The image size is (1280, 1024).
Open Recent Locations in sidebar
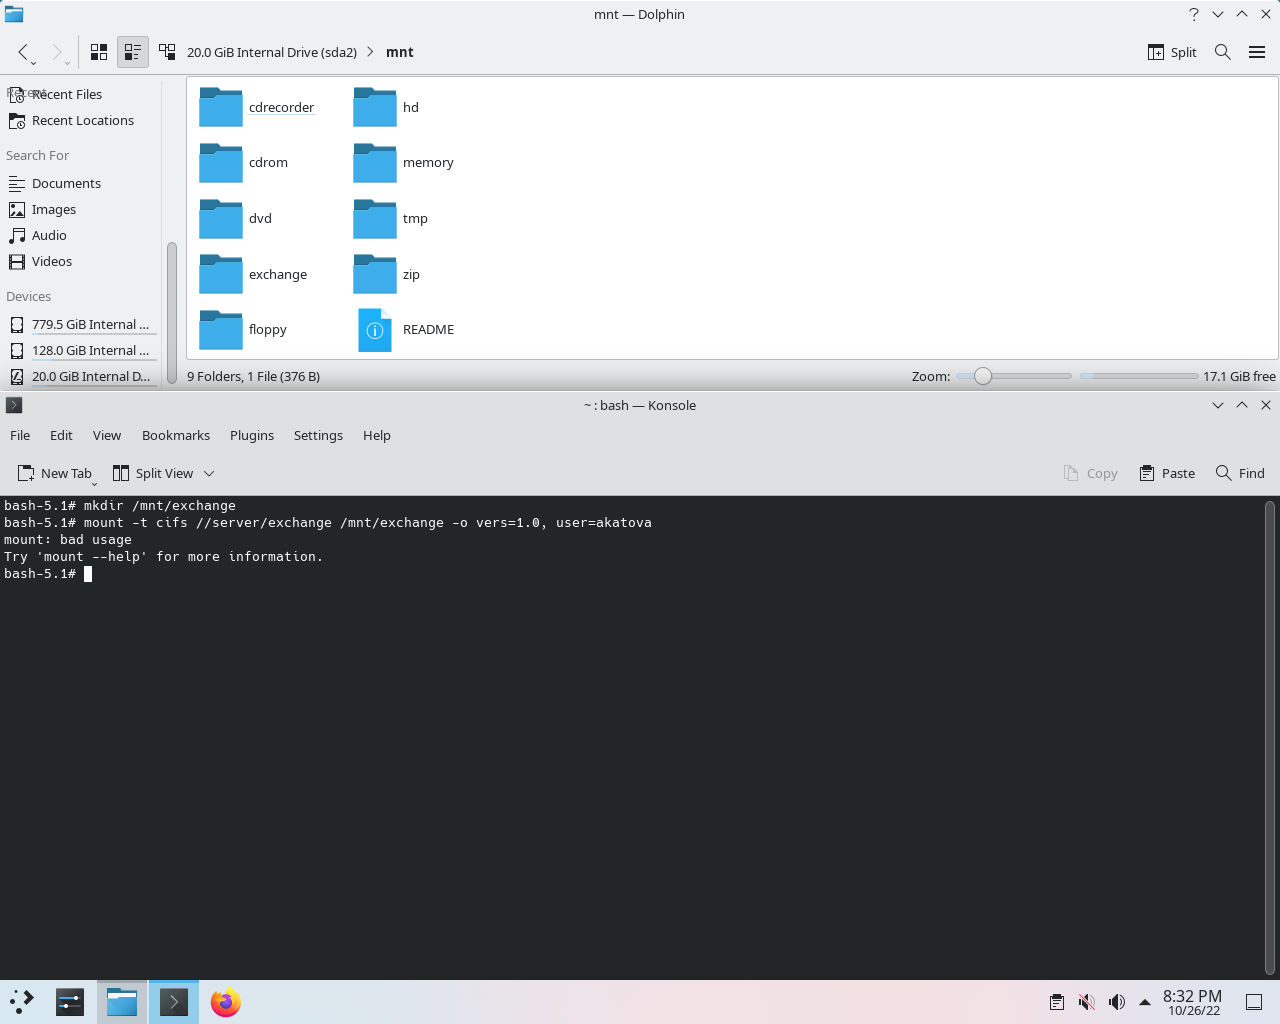click(81, 120)
